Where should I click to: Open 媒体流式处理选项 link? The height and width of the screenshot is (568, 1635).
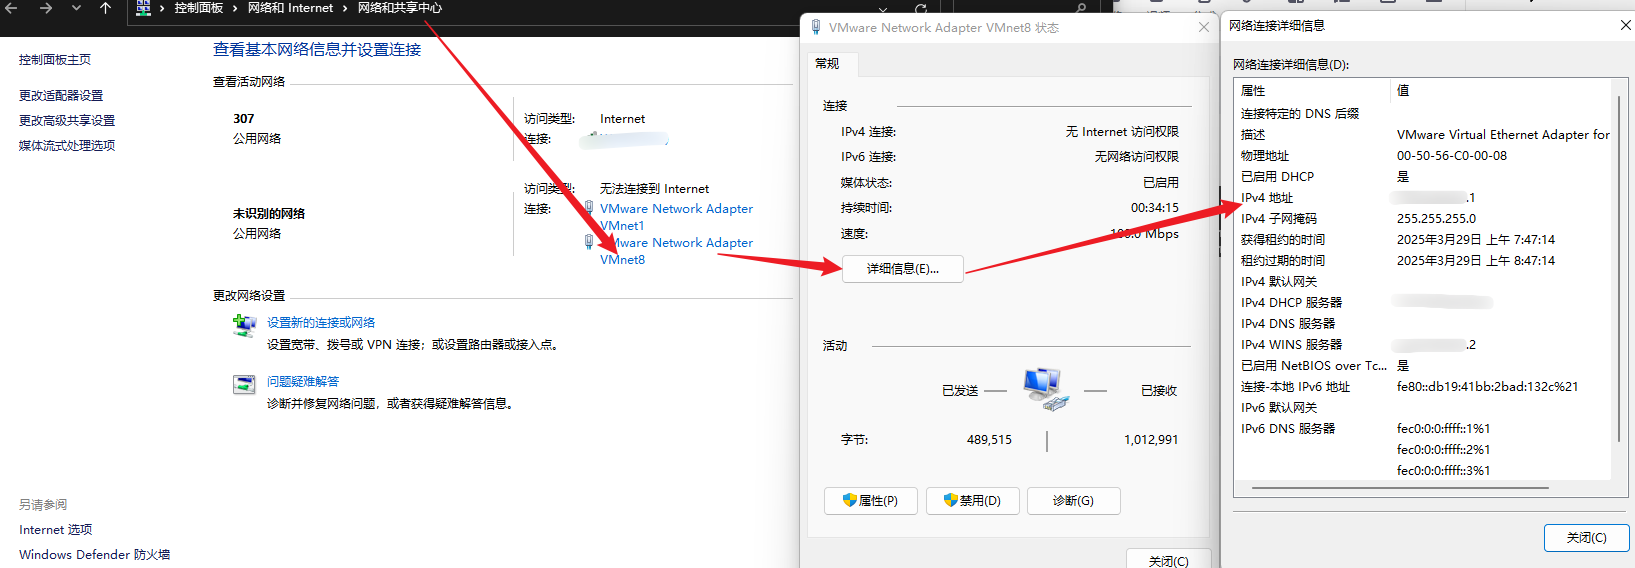pyautogui.click(x=67, y=146)
